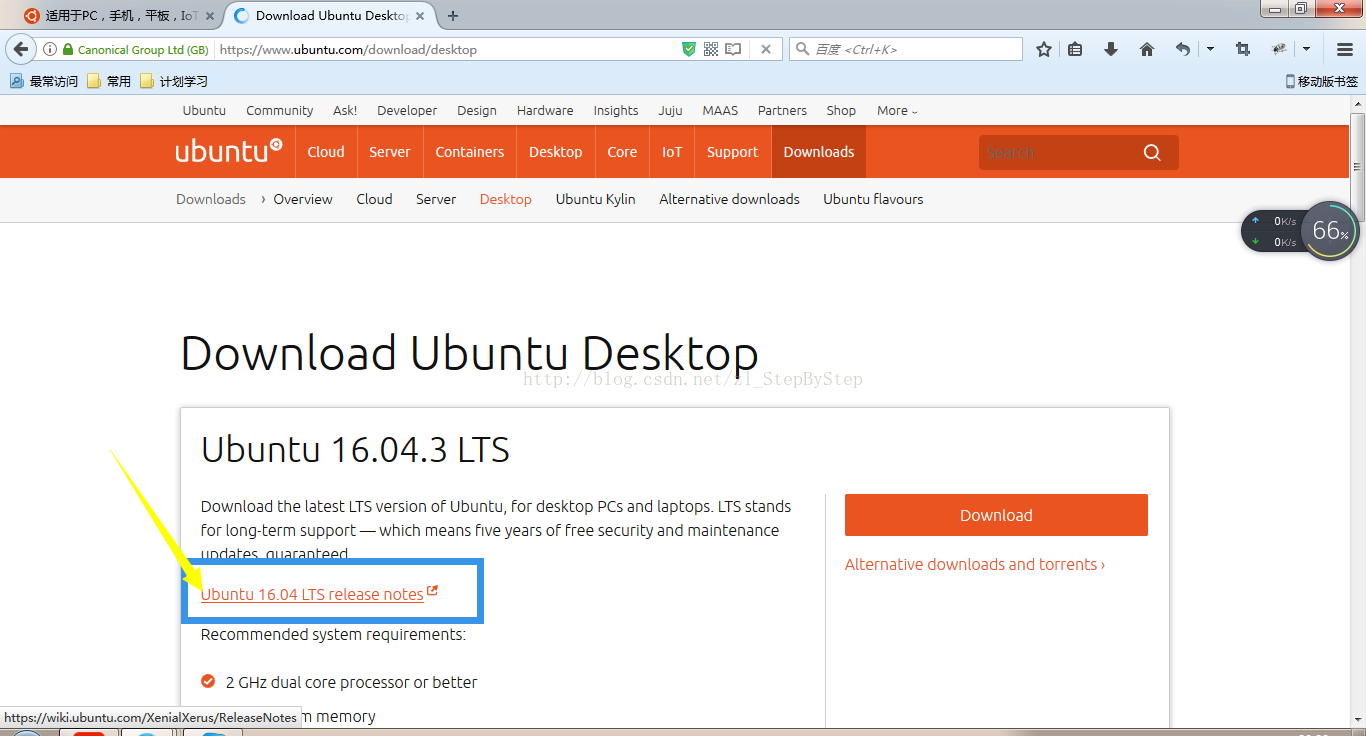Image resolution: width=1366 pixels, height=736 pixels.
Task: Open the Shop link
Action: (841, 111)
